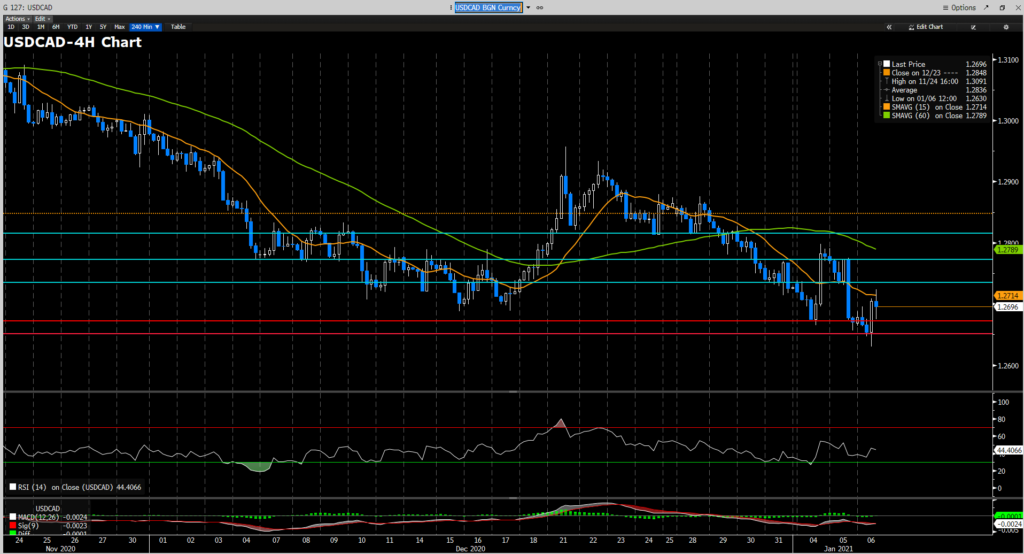Open chart settings gear icon
The image size is (1024, 554).
(x=1006, y=27)
